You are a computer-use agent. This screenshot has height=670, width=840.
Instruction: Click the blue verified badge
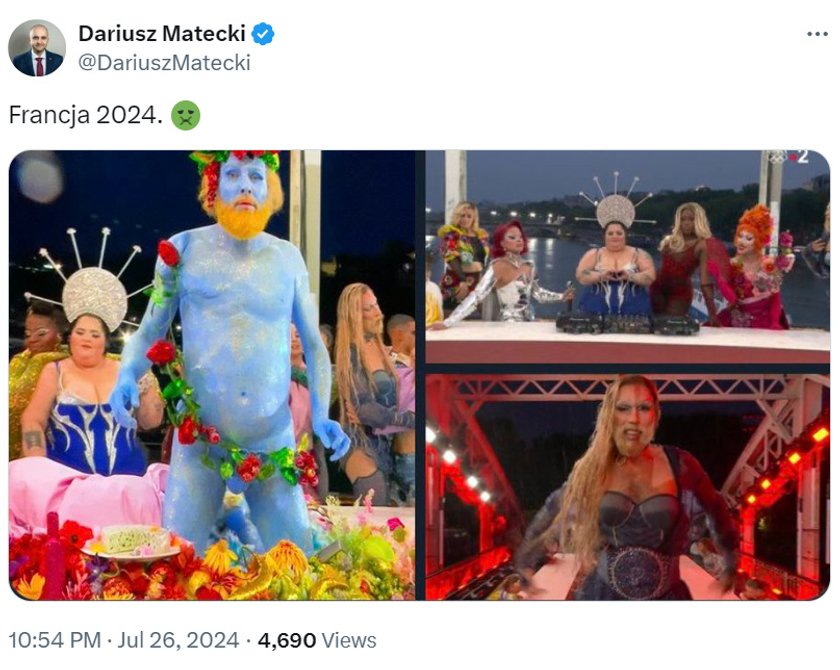pos(263,34)
